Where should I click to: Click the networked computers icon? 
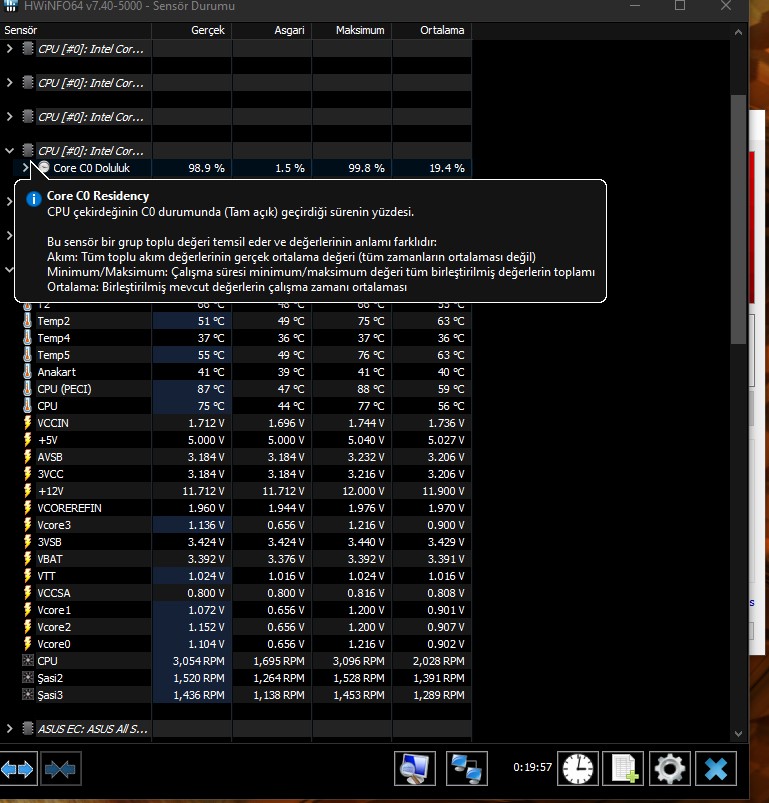pyautogui.click(x=466, y=768)
